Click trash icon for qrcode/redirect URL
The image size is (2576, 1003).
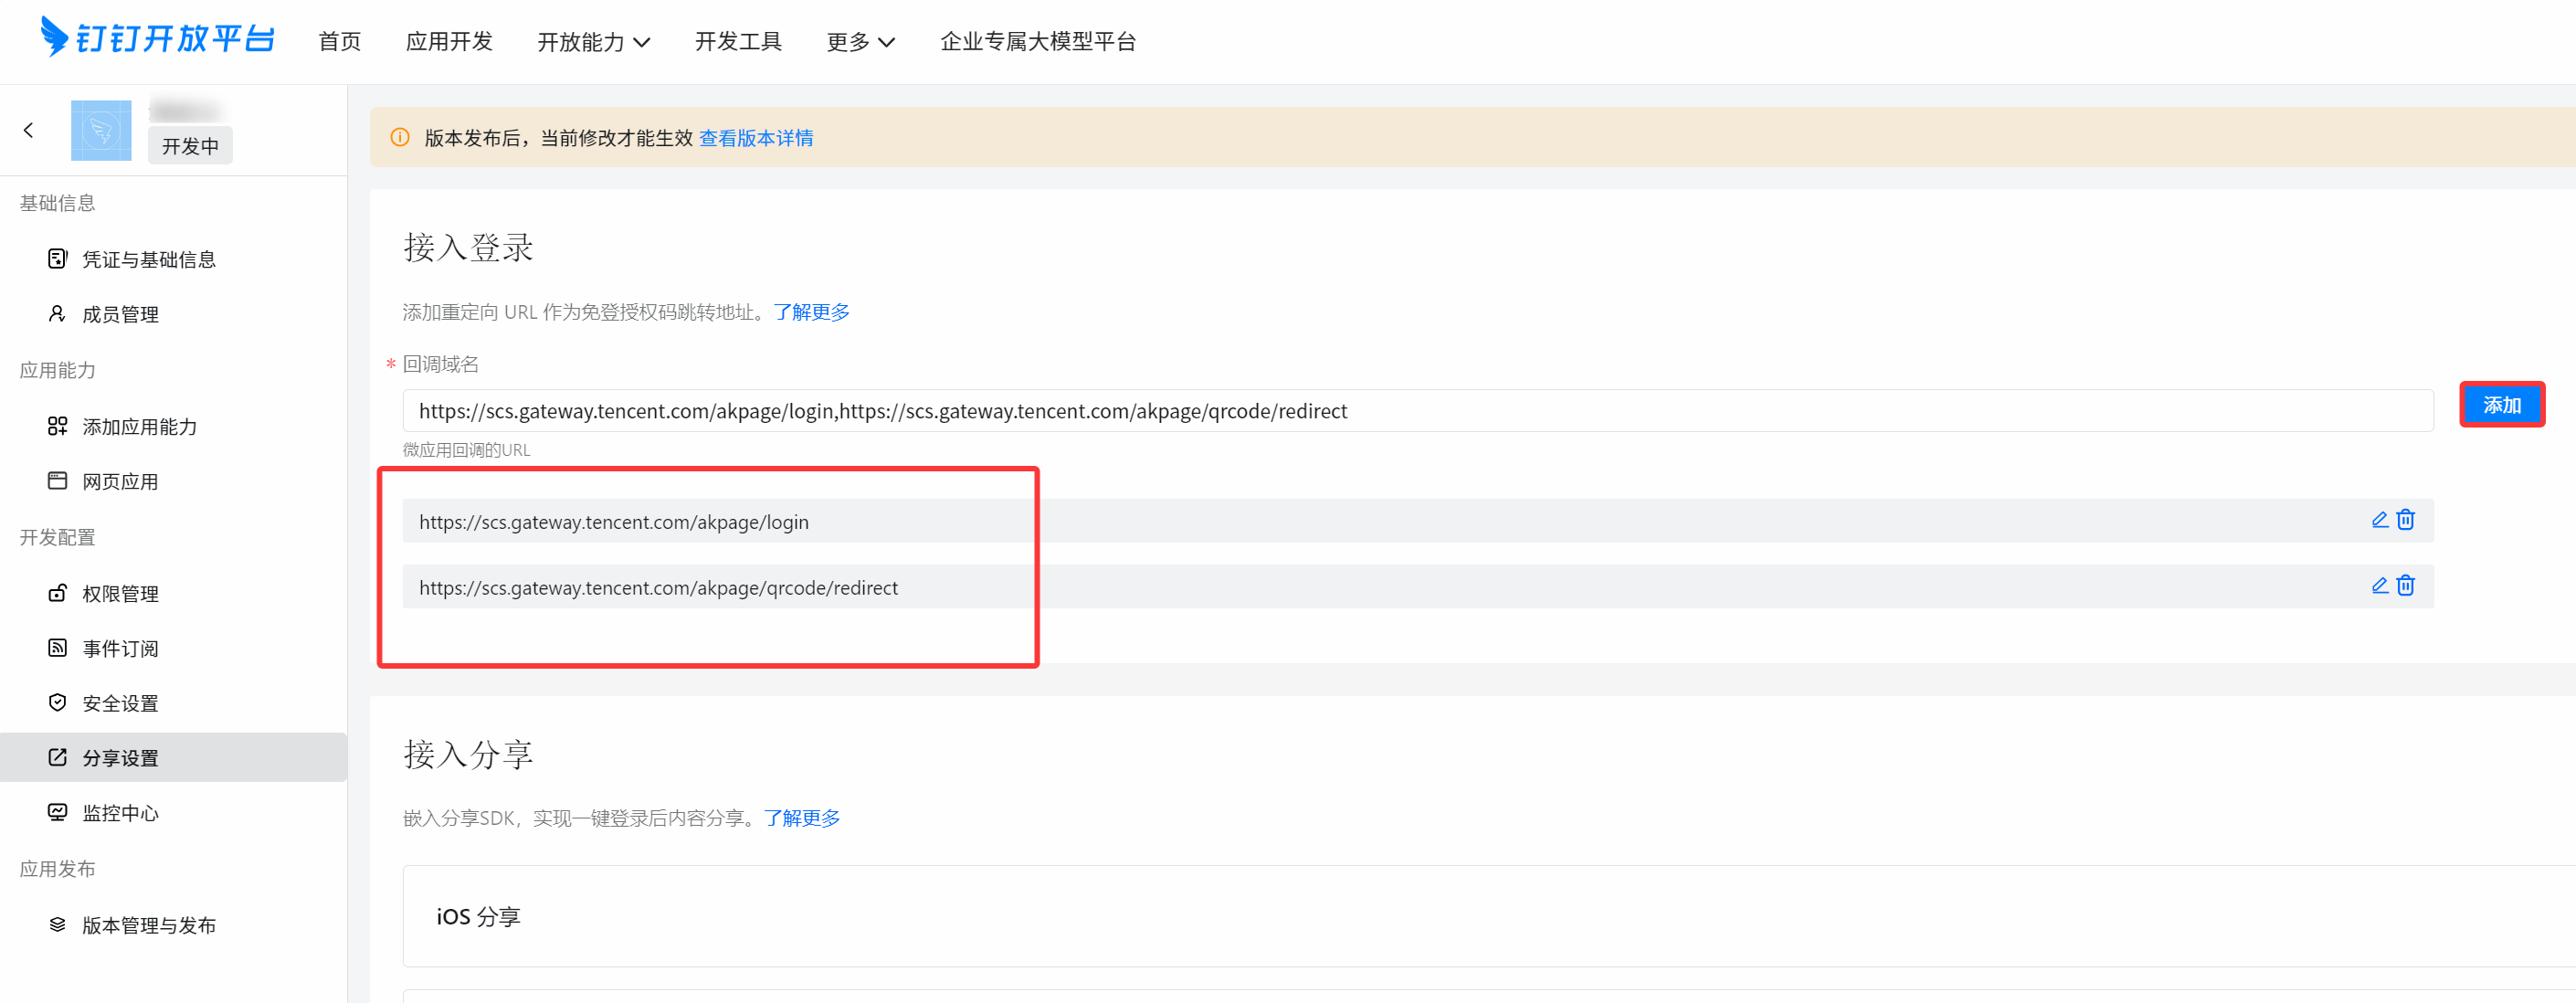(x=2405, y=586)
